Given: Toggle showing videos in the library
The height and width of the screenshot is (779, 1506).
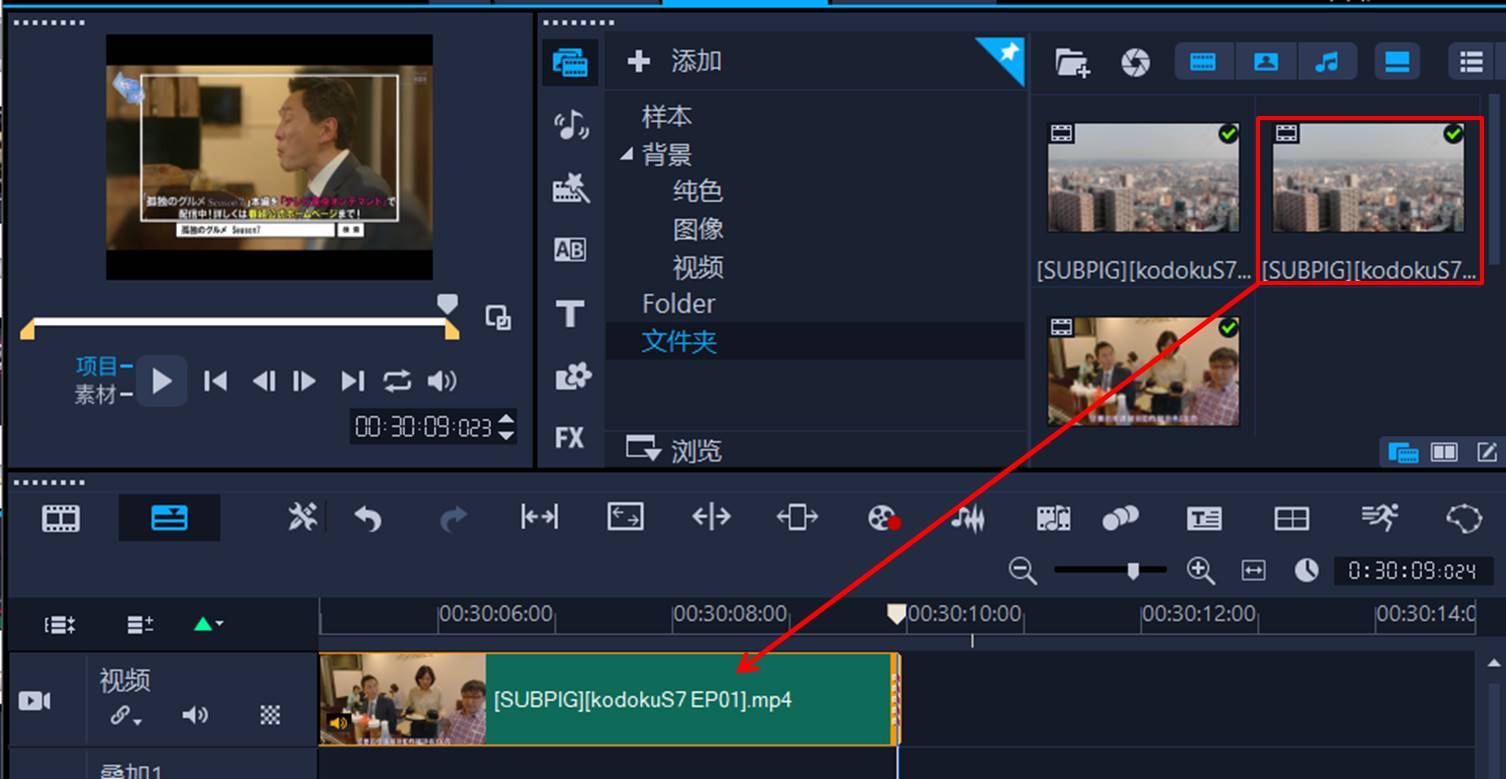Looking at the screenshot, I should coord(1203,62).
